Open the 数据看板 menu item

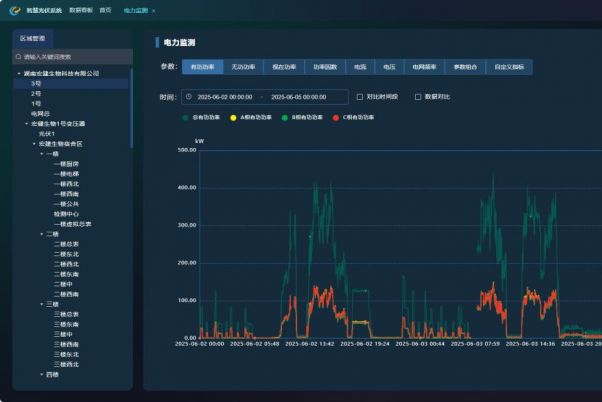coord(81,10)
